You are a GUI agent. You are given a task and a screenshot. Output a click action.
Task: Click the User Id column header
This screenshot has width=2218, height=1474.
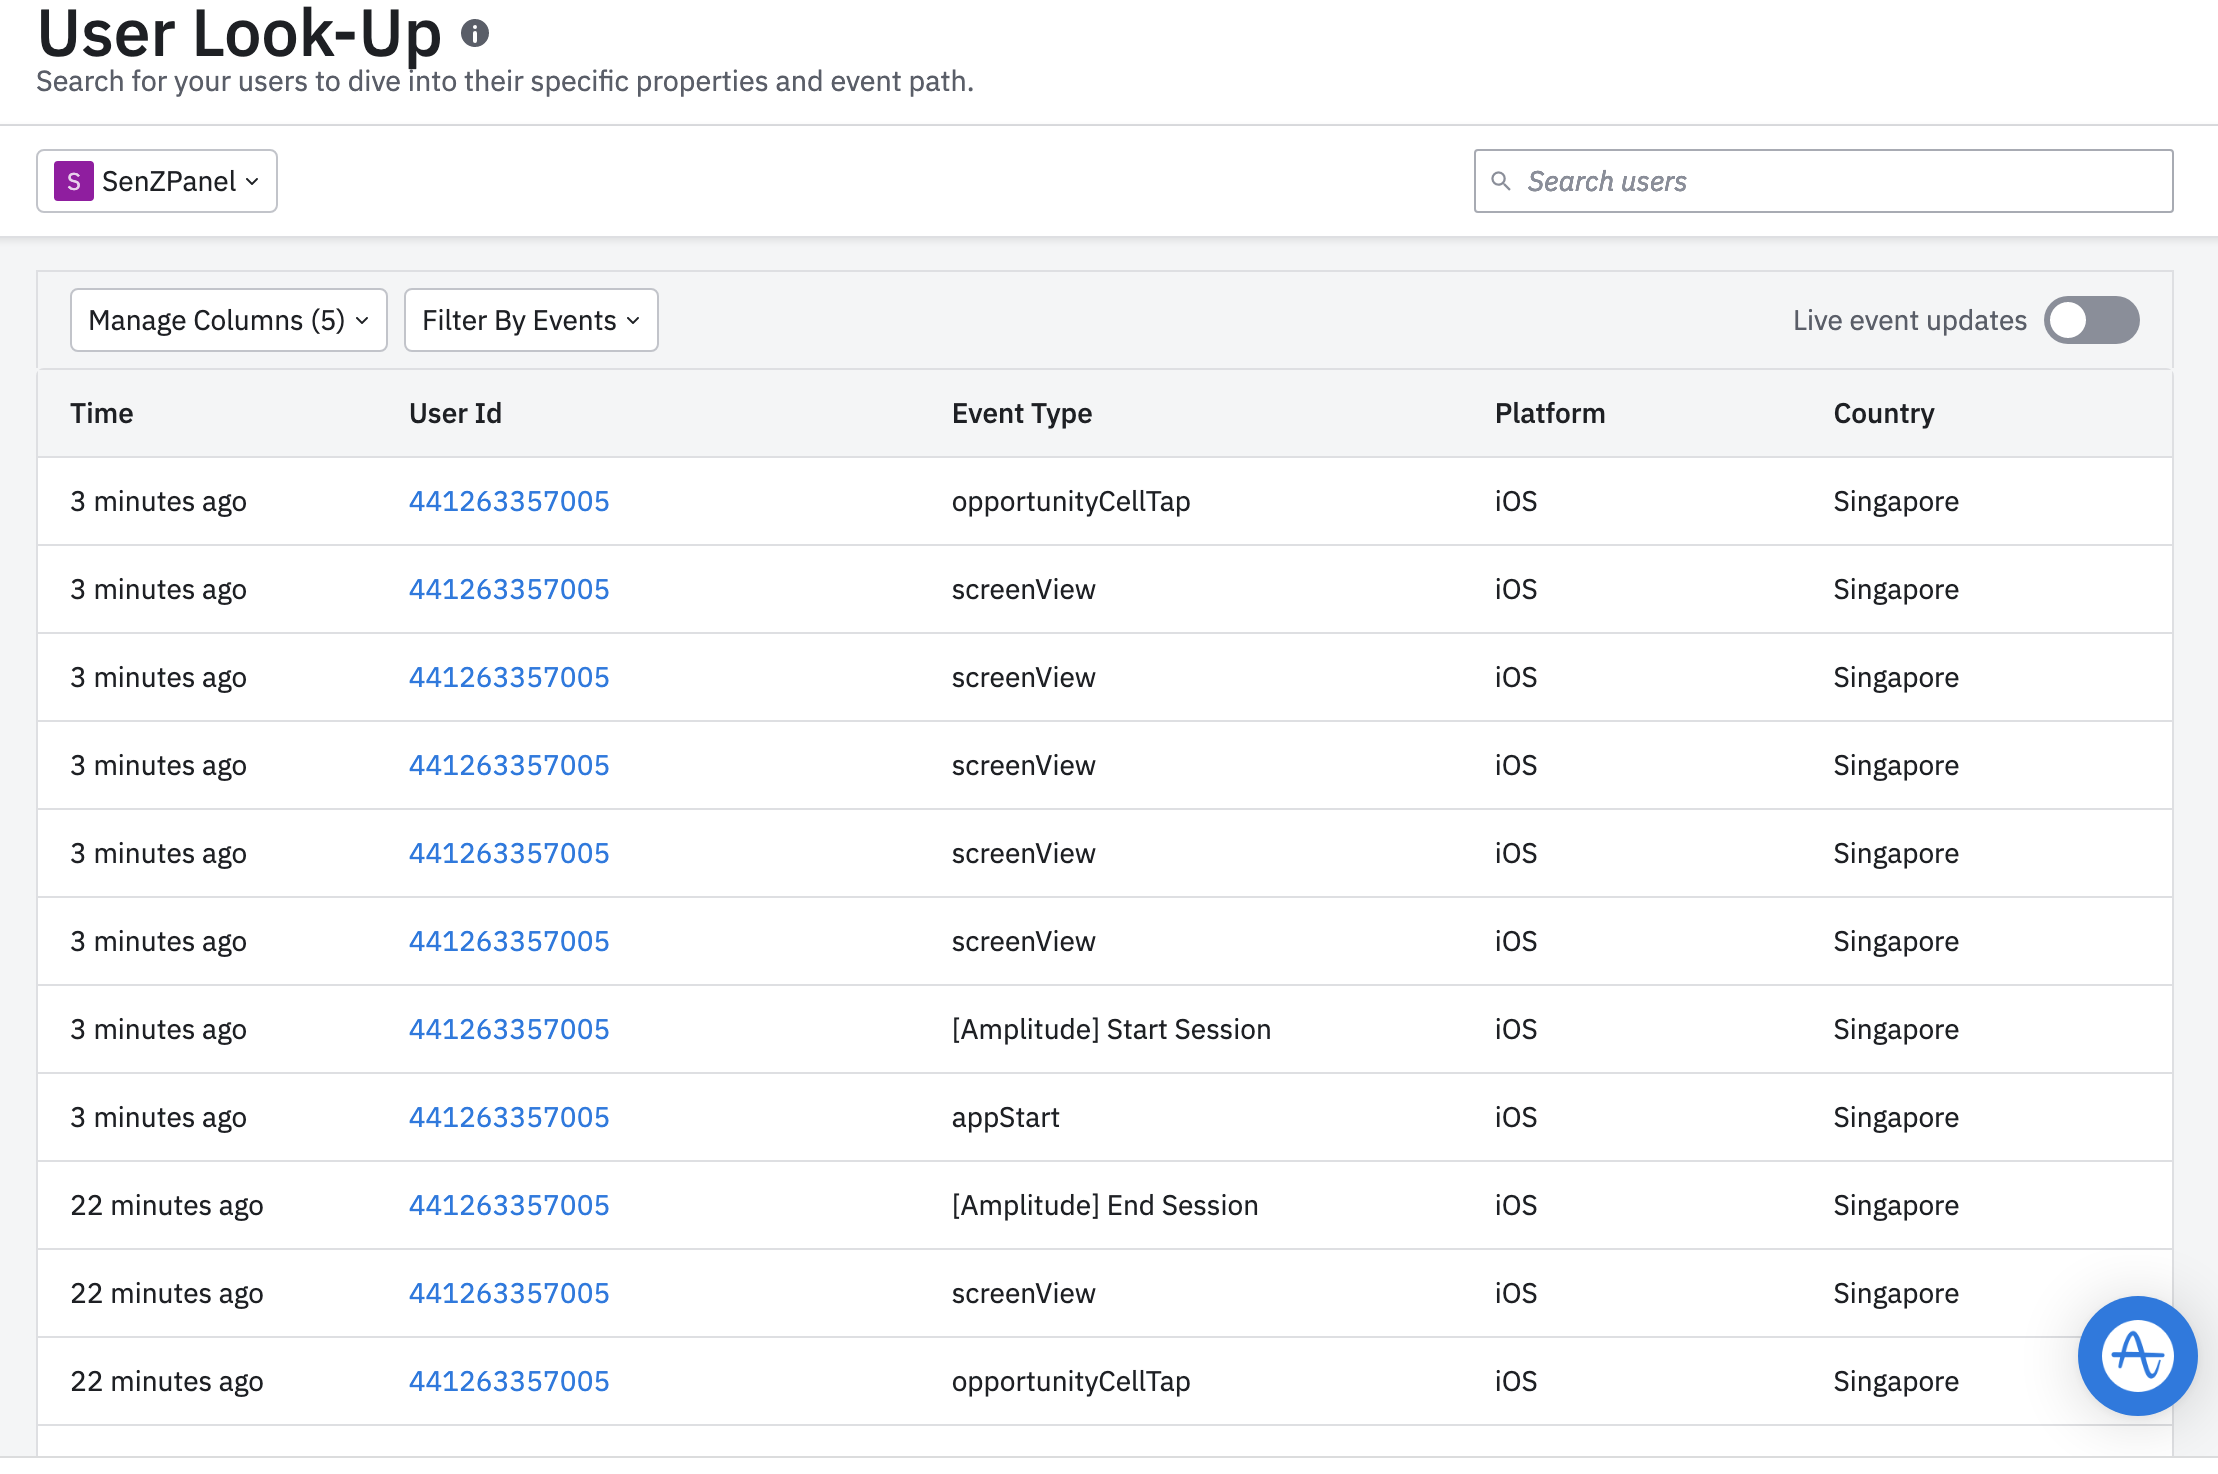[455, 413]
